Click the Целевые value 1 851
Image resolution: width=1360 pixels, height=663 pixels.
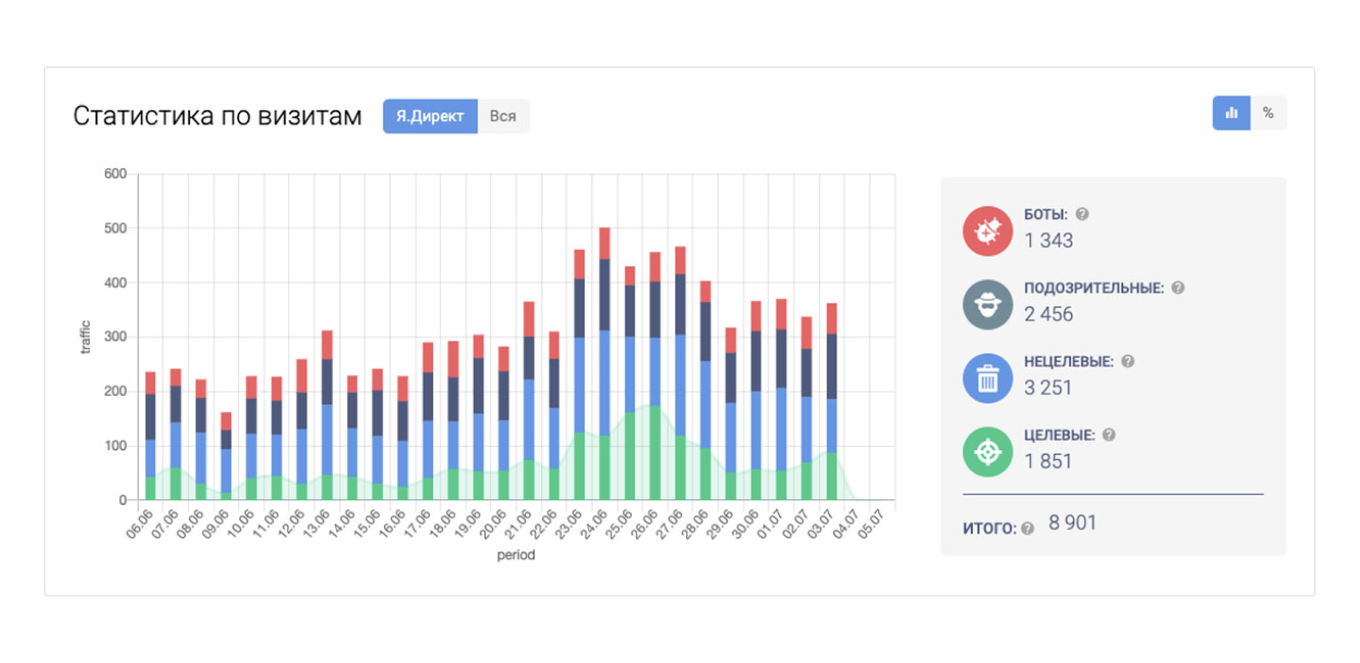tap(1048, 461)
